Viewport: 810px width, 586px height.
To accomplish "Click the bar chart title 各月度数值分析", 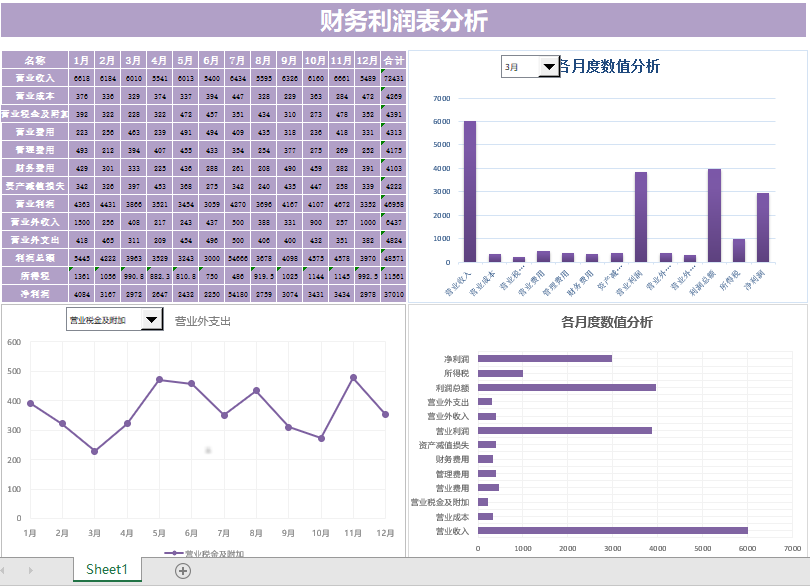I will tap(607, 322).
